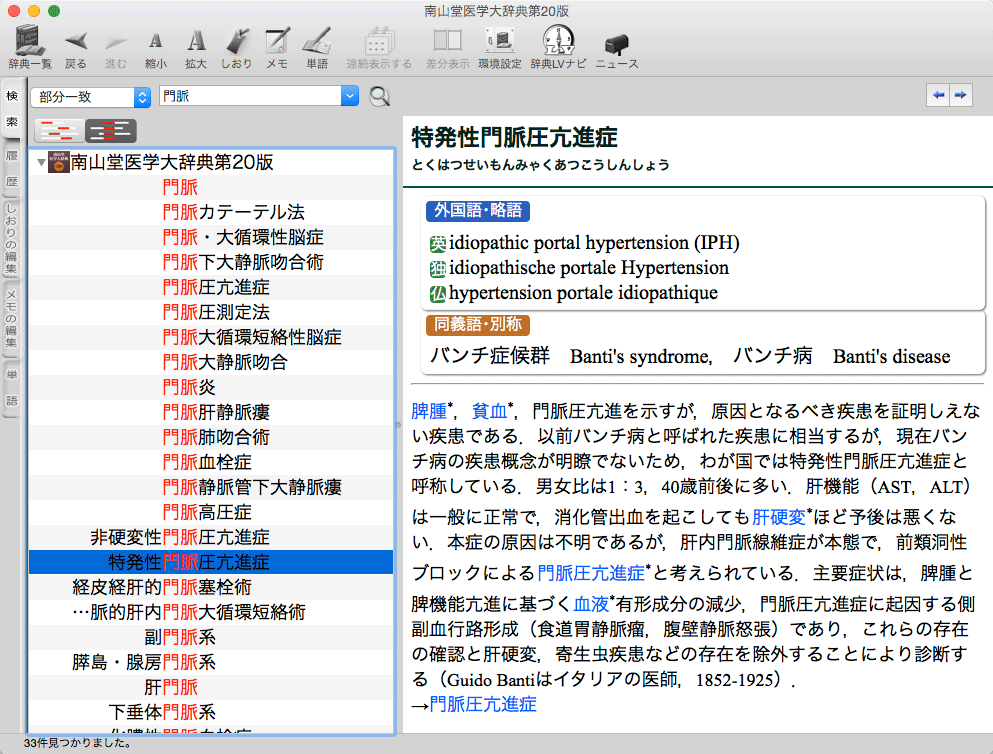
Task: Open 環境設定 preferences
Action: [500, 45]
